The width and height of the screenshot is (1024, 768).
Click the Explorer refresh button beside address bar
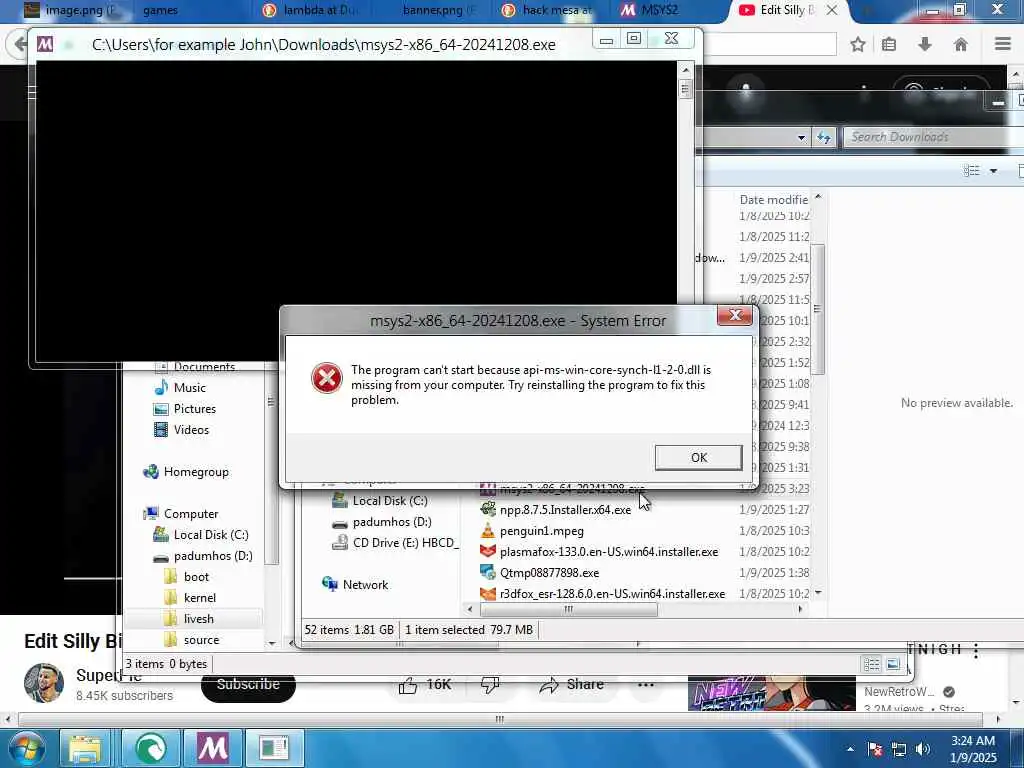824,137
